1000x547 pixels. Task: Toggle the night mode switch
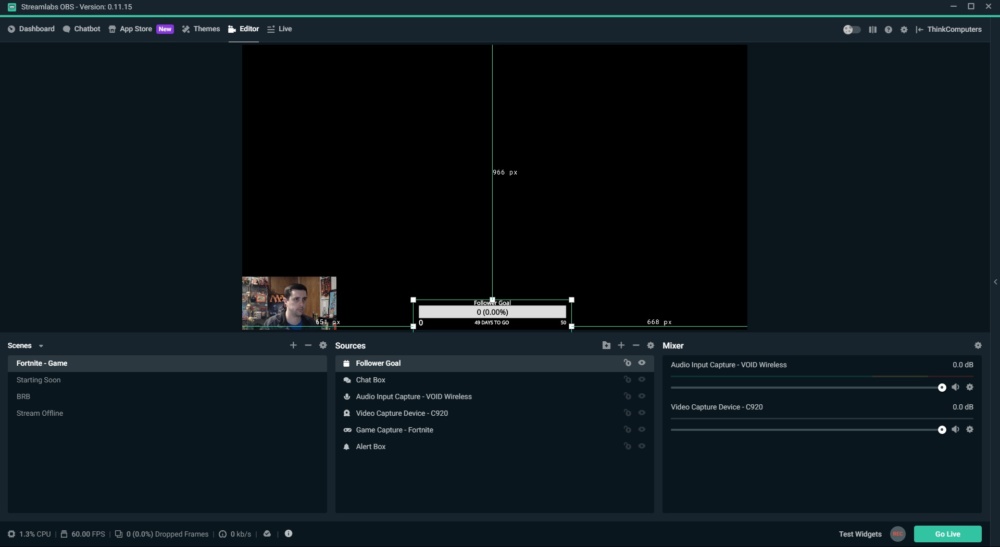tap(851, 29)
